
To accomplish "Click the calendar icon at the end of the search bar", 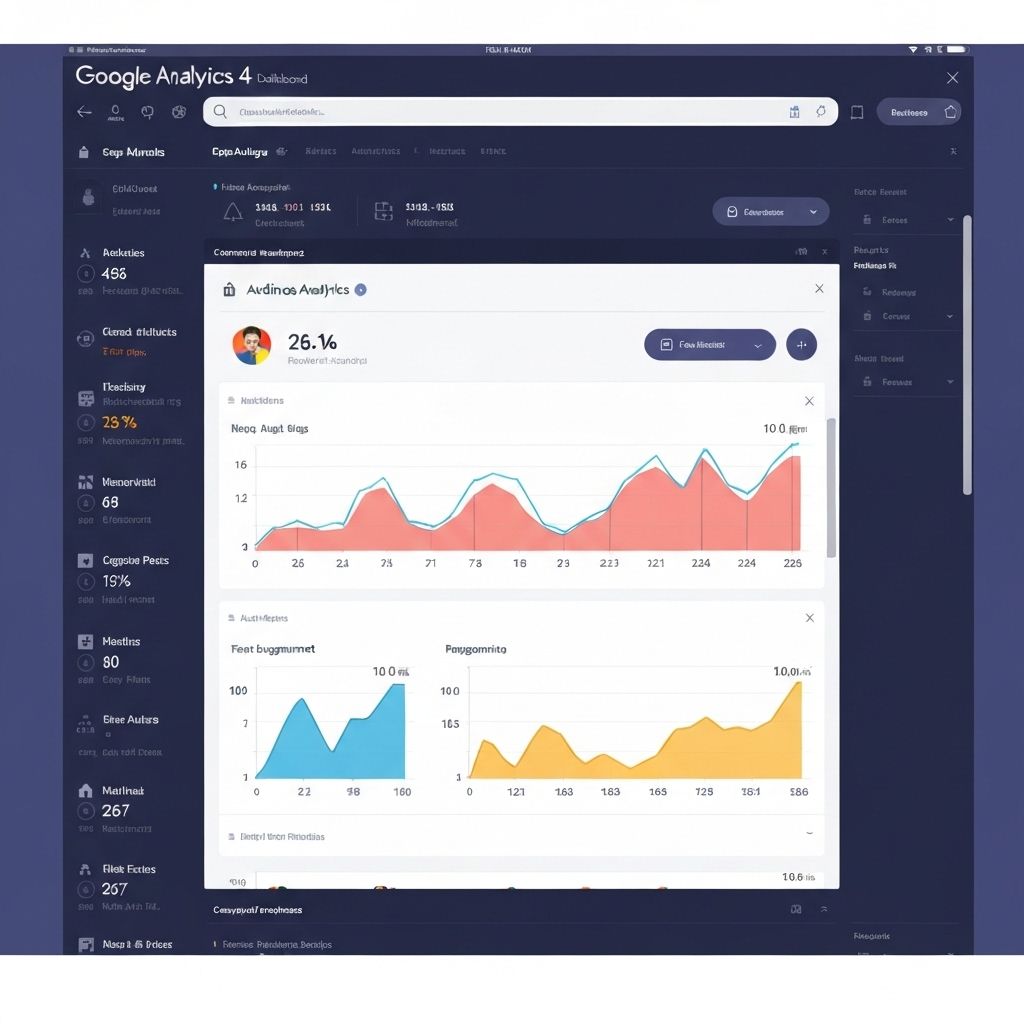I will point(794,112).
